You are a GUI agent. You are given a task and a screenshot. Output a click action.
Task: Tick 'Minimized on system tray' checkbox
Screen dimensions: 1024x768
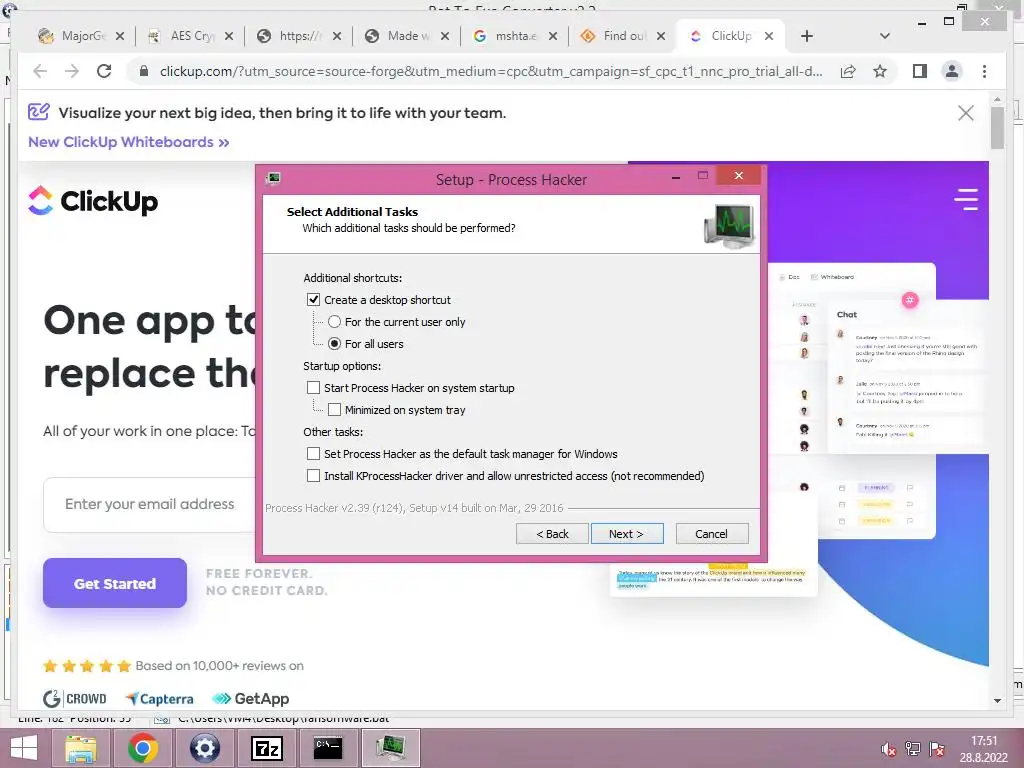click(x=334, y=409)
